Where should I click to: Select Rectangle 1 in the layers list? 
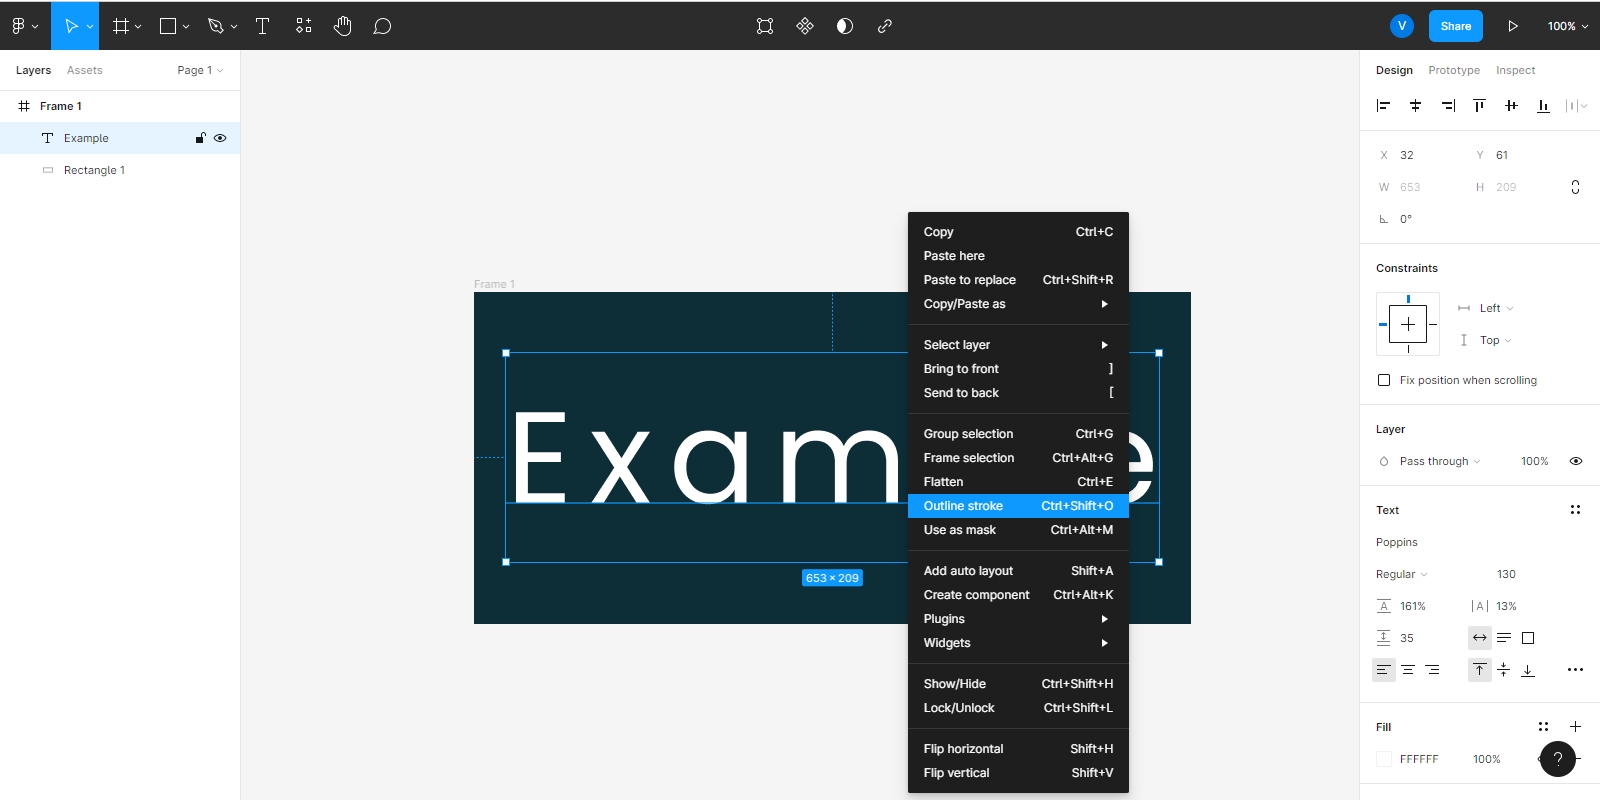[x=94, y=170]
